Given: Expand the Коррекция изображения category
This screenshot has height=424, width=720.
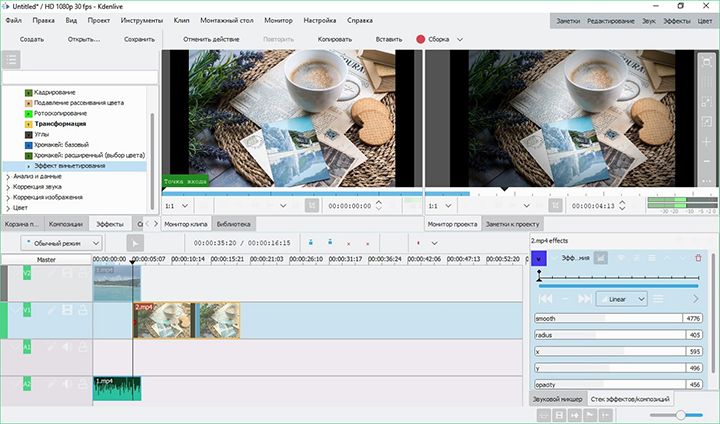Looking at the screenshot, I should tap(8, 198).
